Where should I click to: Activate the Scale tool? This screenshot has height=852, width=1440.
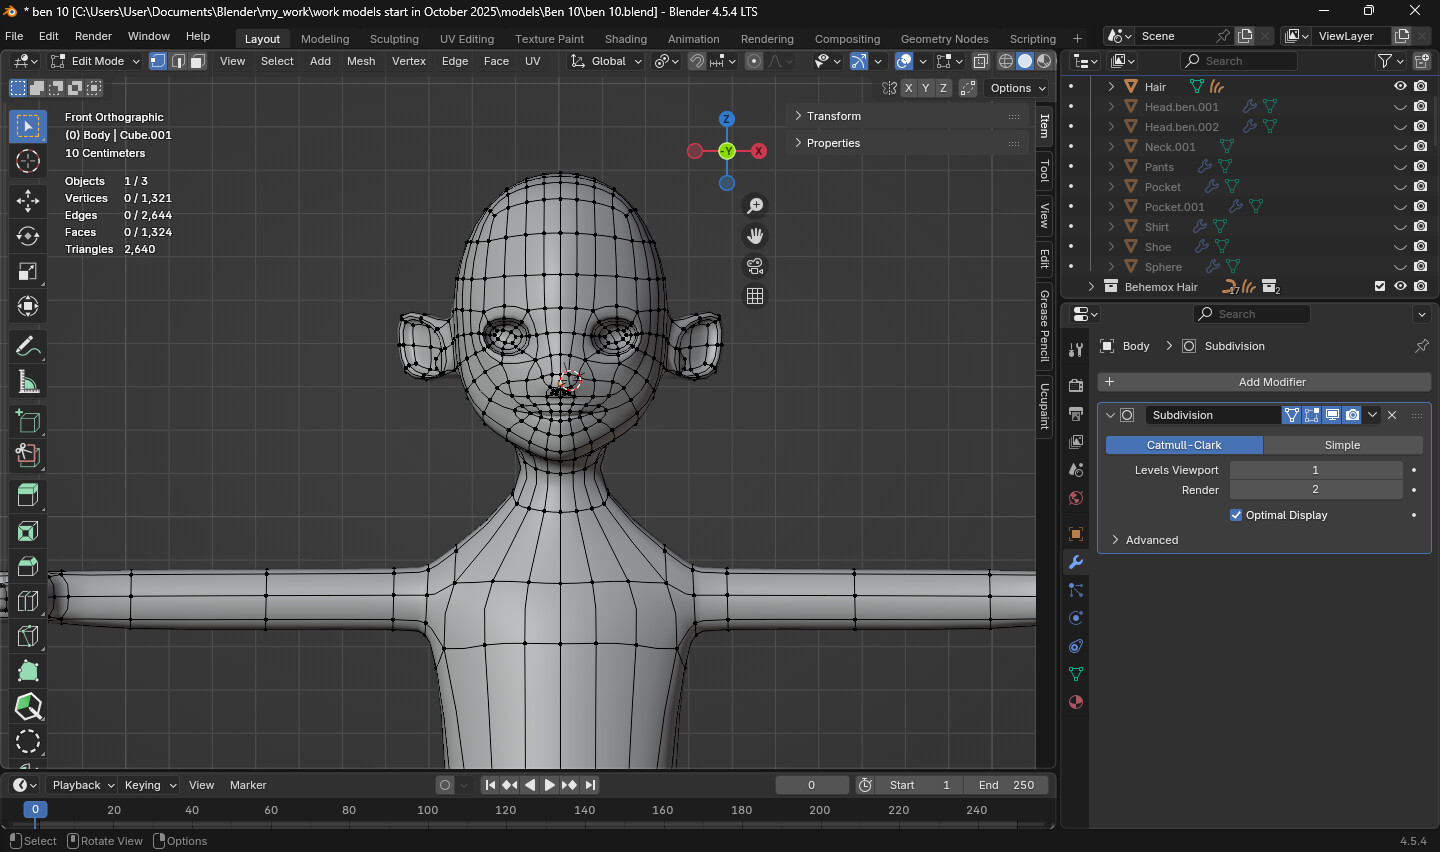click(28, 271)
